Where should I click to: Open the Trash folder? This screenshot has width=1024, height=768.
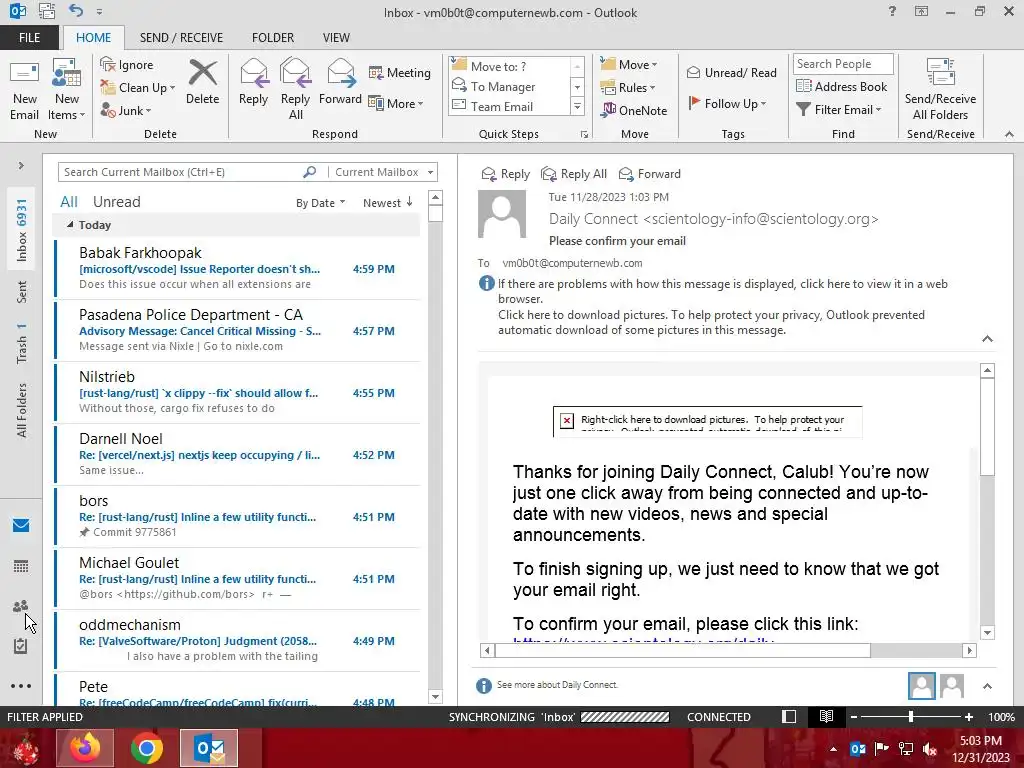21,342
